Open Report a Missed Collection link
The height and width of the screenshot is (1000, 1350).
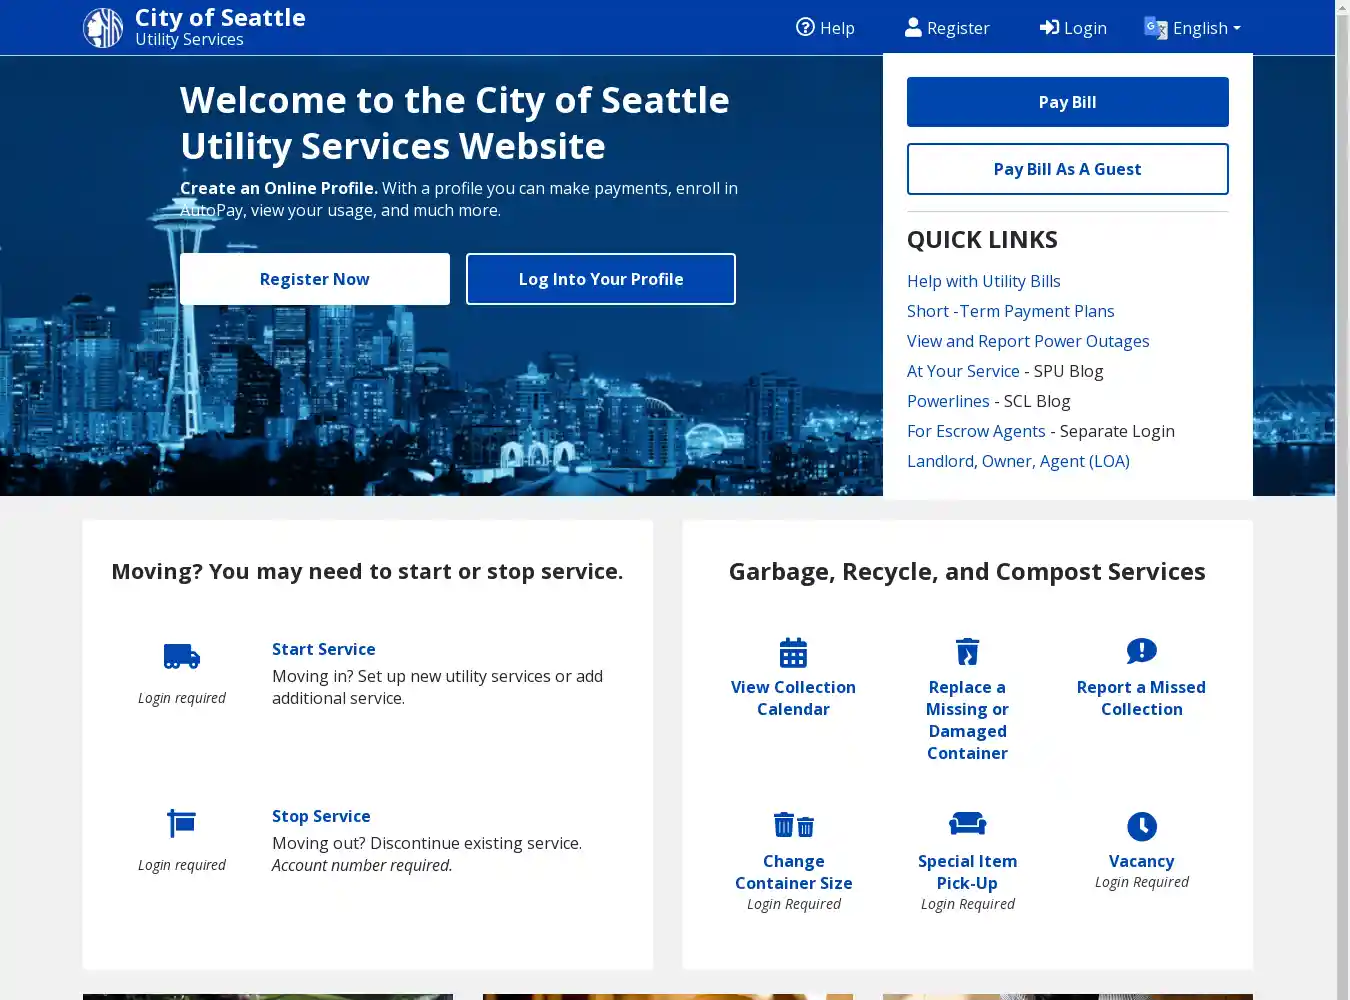1141,698
